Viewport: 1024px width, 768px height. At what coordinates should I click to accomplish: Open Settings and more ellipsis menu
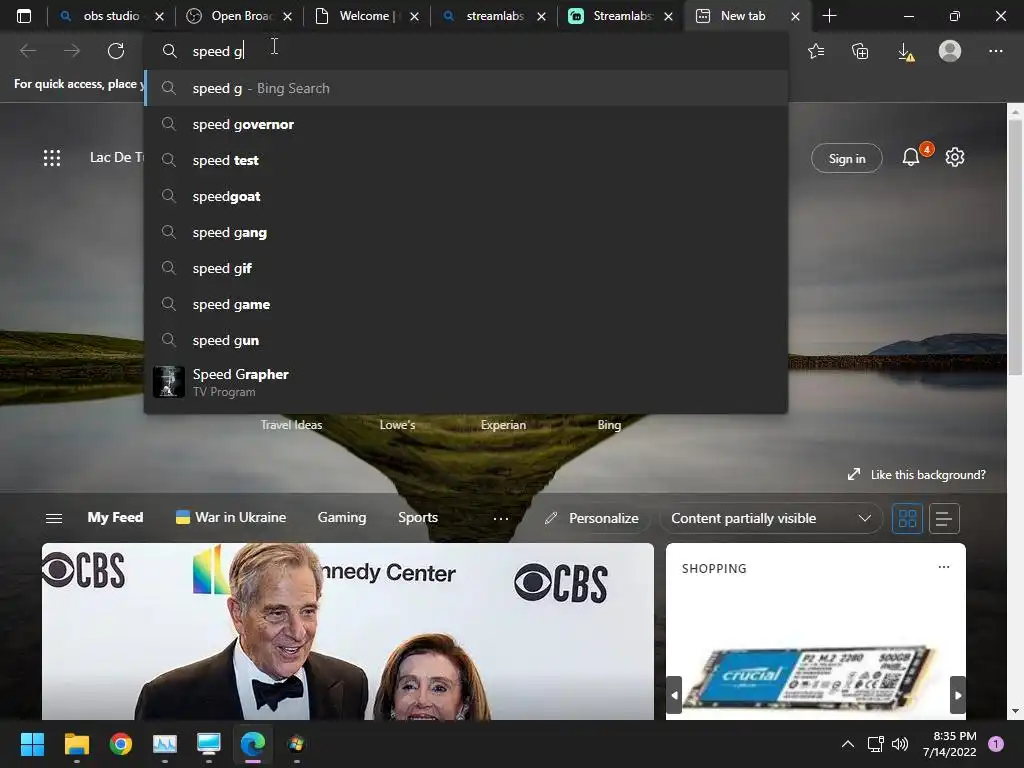coord(995,51)
